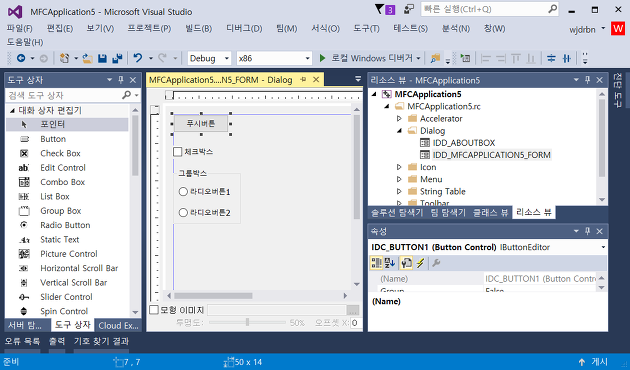Browse for image with the ... button
630x370 pixels.
click(x=353, y=310)
